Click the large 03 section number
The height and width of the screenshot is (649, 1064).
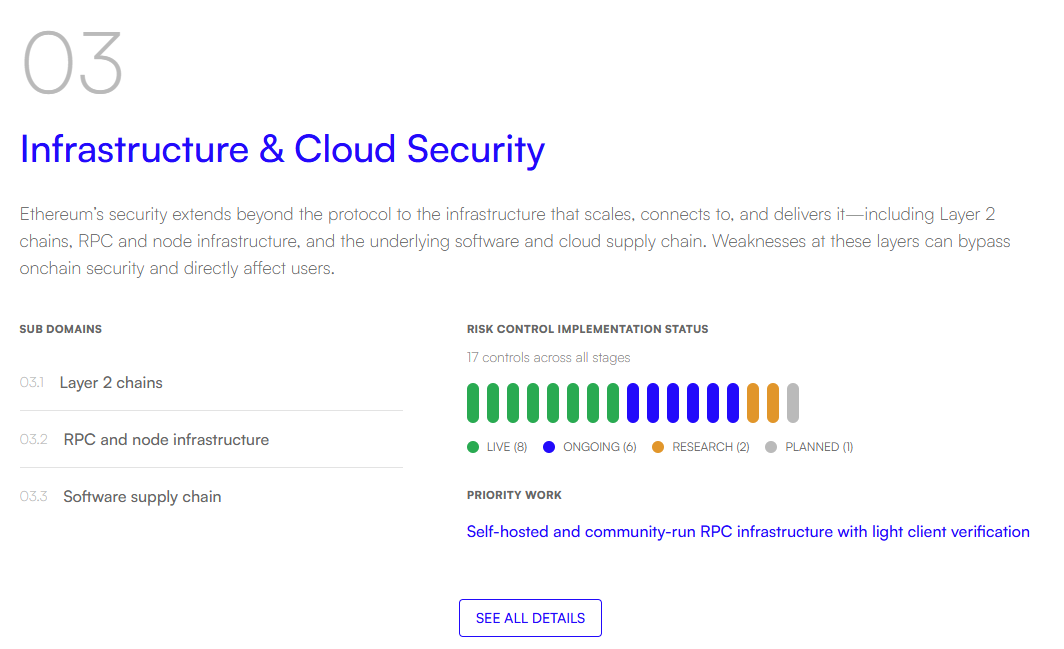[72, 64]
